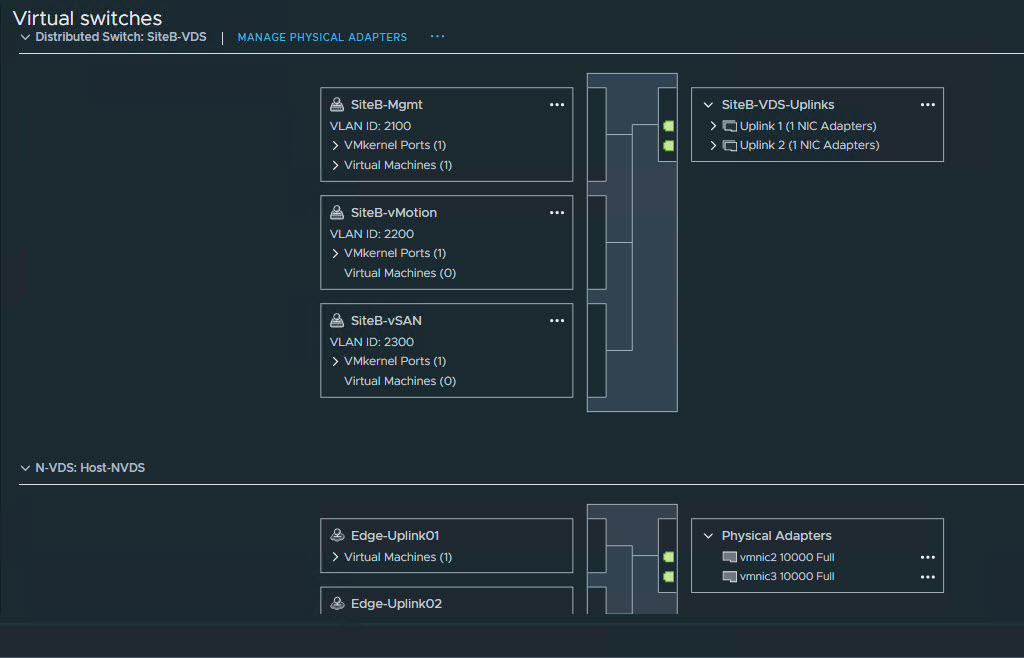Click Manage Physical Adapters link
This screenshot has height=658, width=1024.
tap(322, 37)
